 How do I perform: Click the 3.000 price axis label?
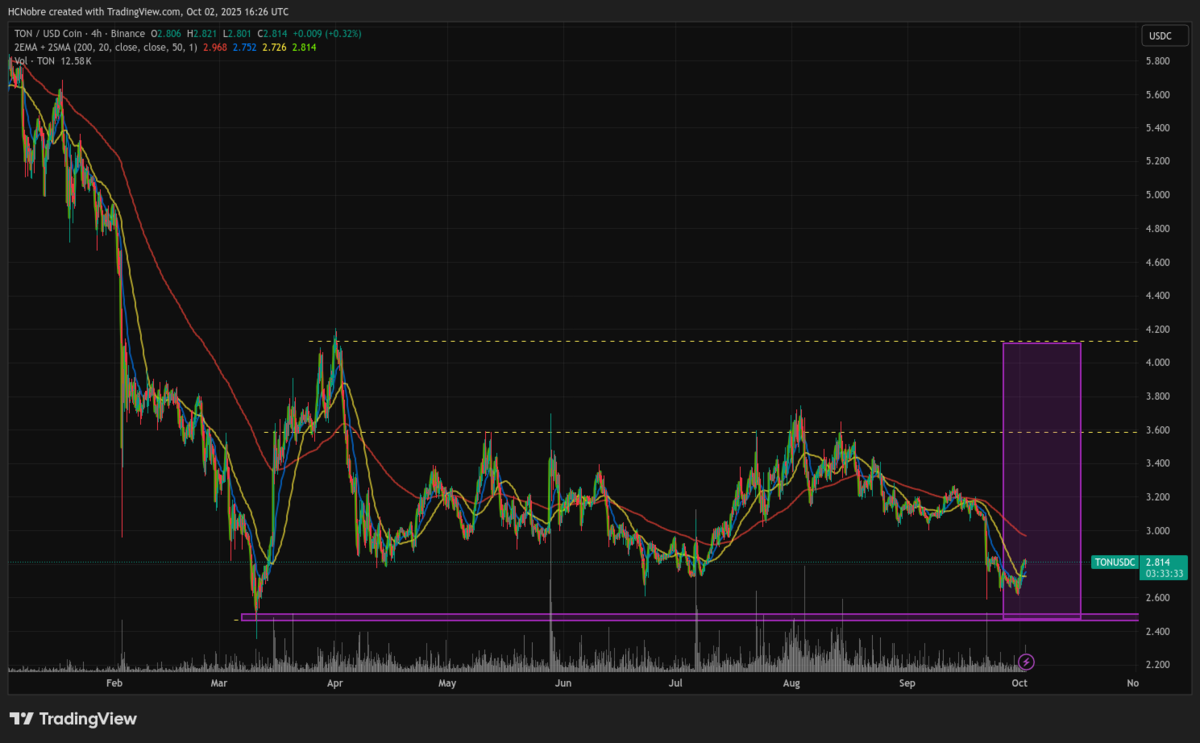pos(1157,531)
